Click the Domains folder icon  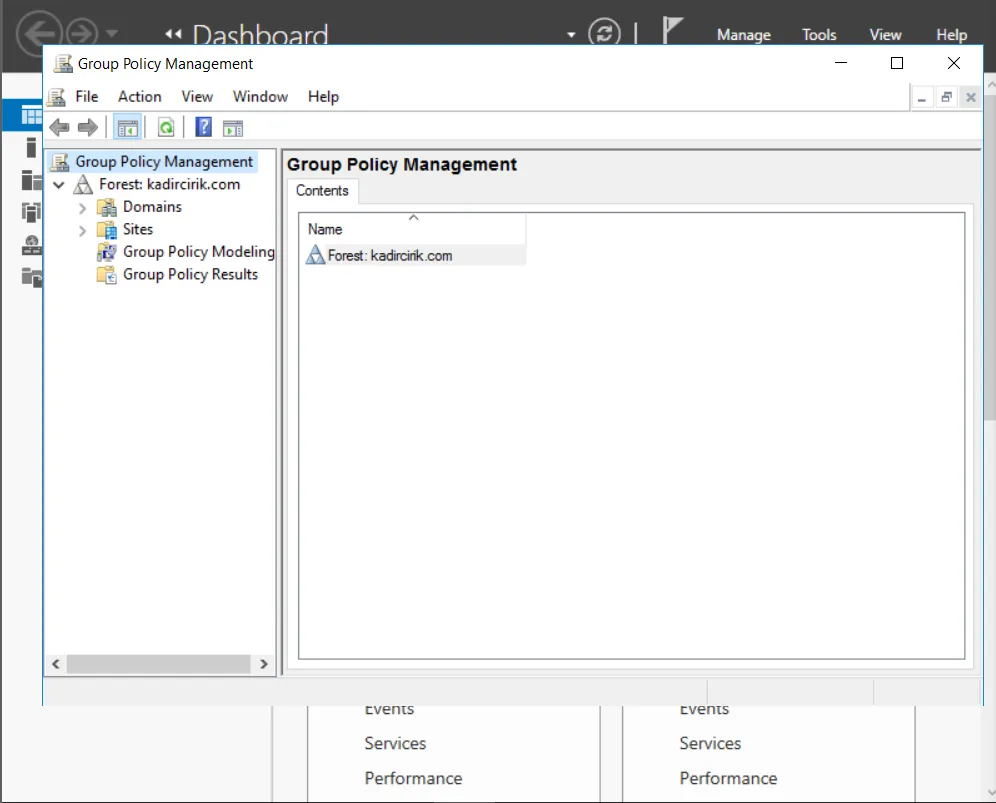107,207
